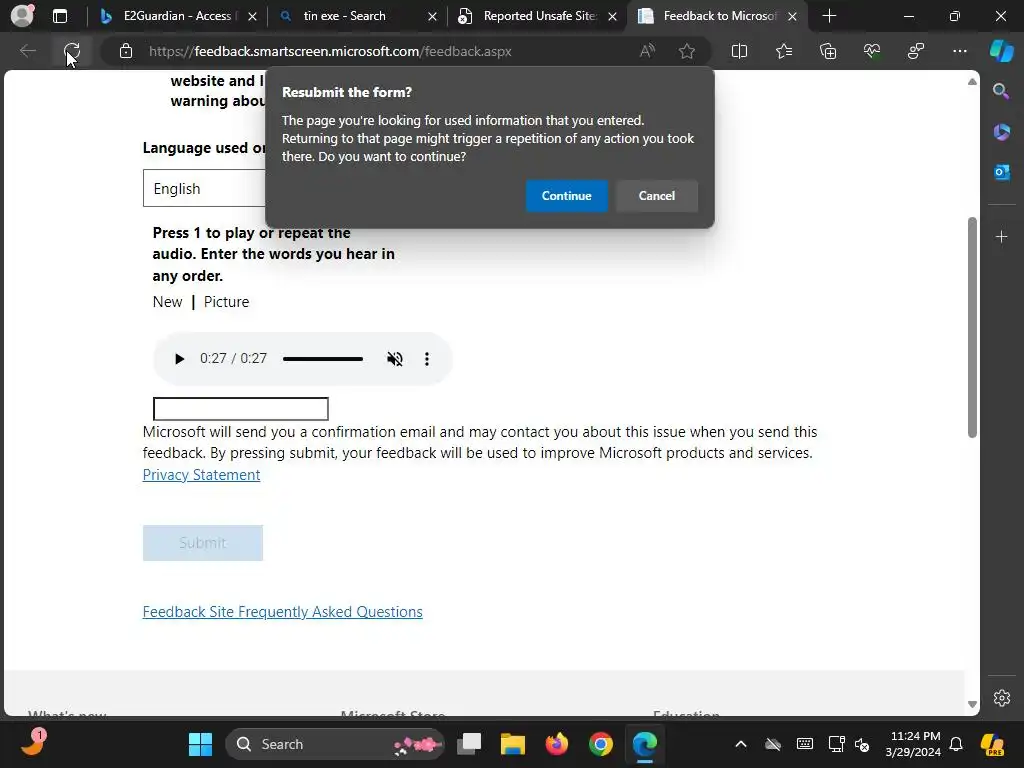Screen dimensions: 1024x768
Task: Play the audio captcha
Action: click(179, 359)
